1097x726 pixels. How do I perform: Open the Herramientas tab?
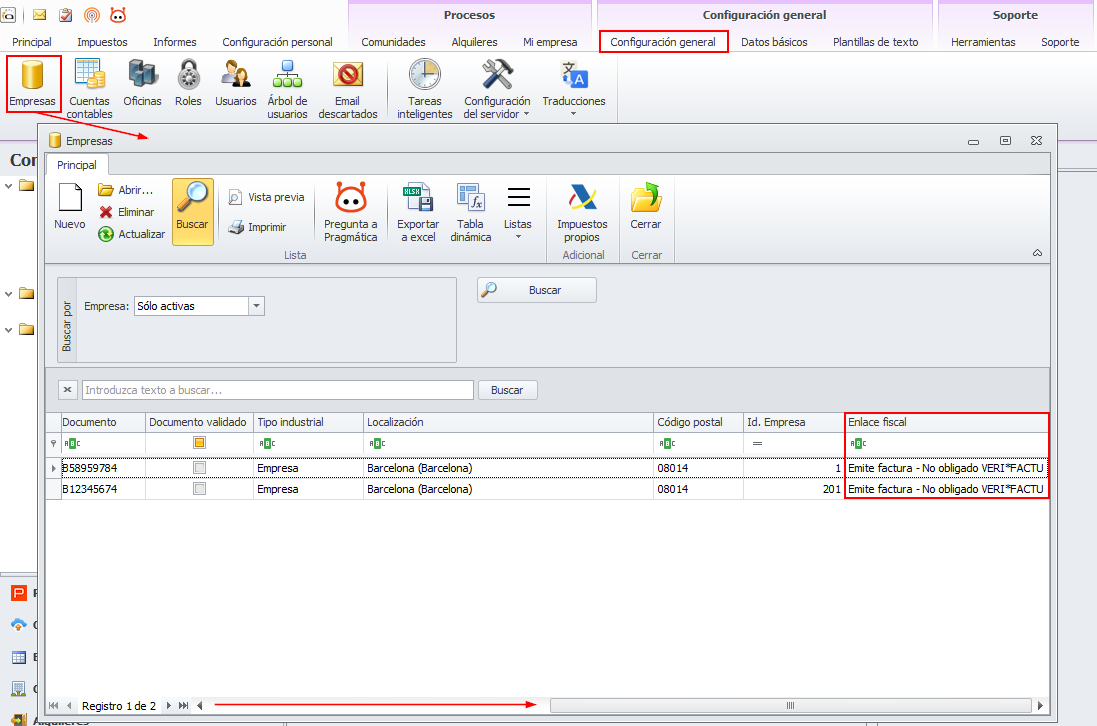tap(983, 42)
